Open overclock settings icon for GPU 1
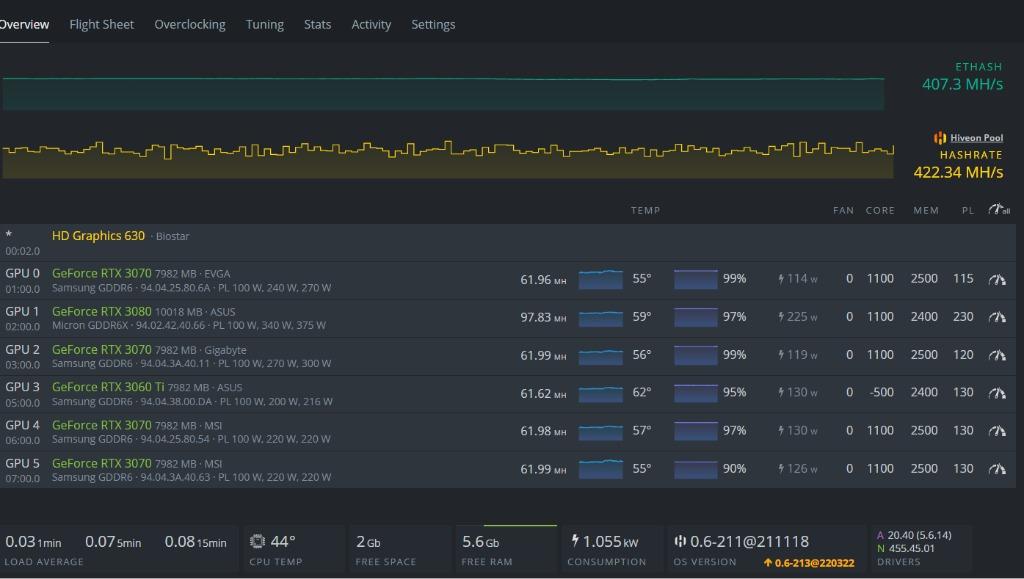Viewport: 1024px width, 579px height. (x=997, y=317)
